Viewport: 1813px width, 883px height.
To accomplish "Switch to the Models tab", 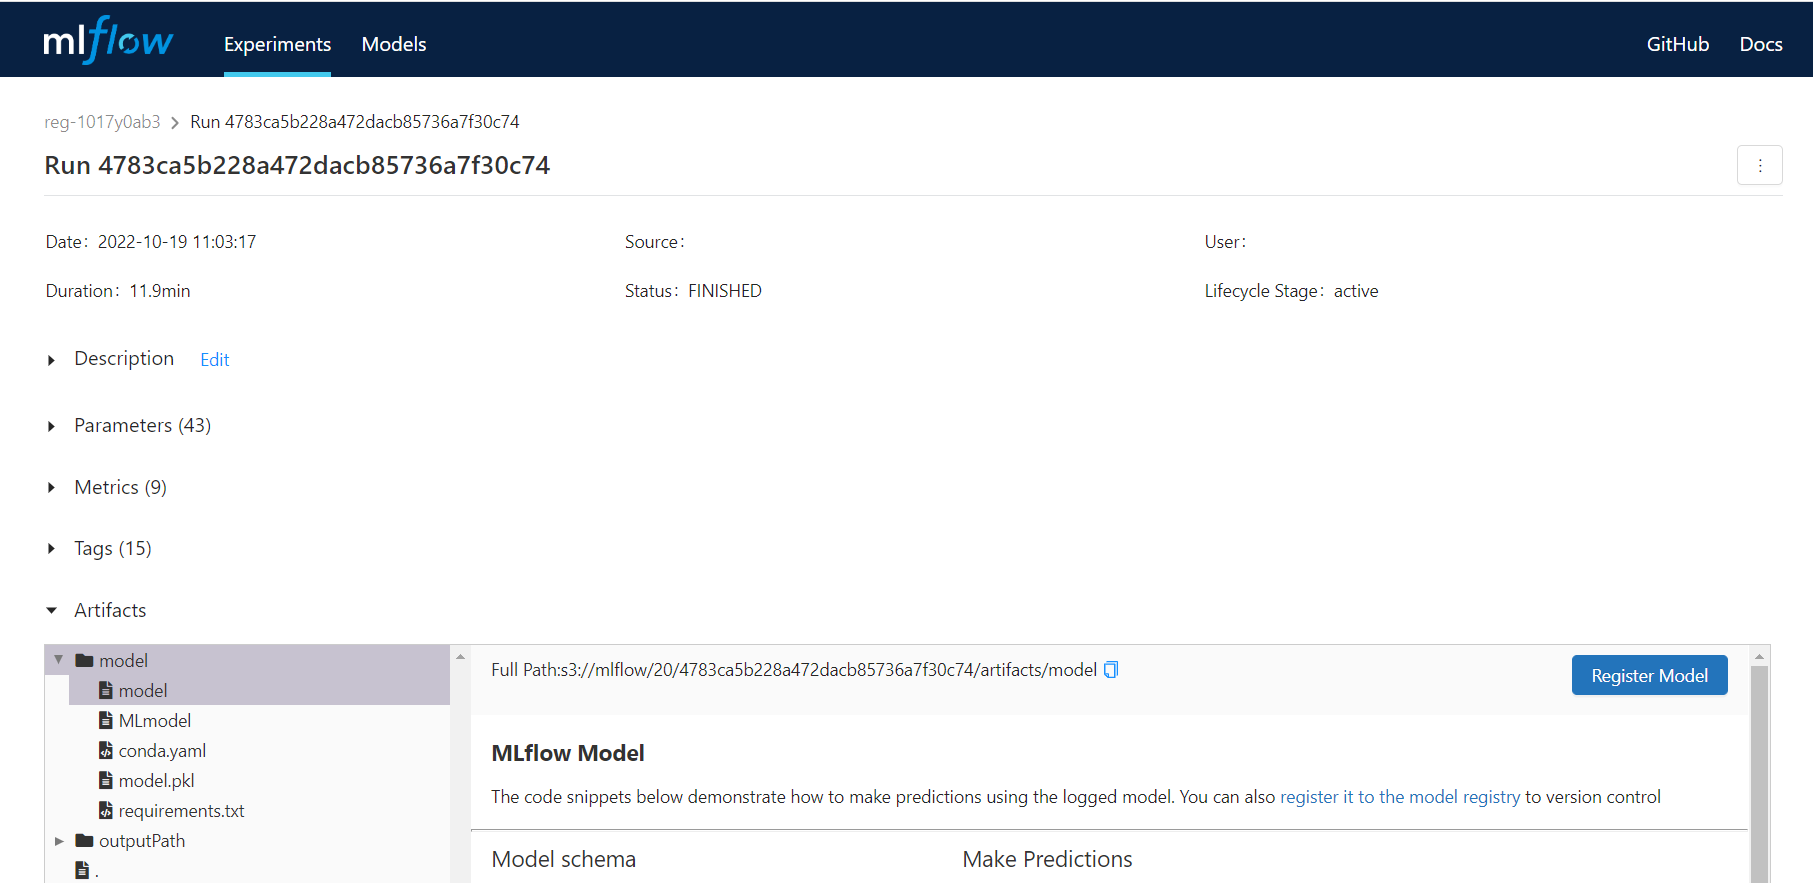I will (393, 44).
